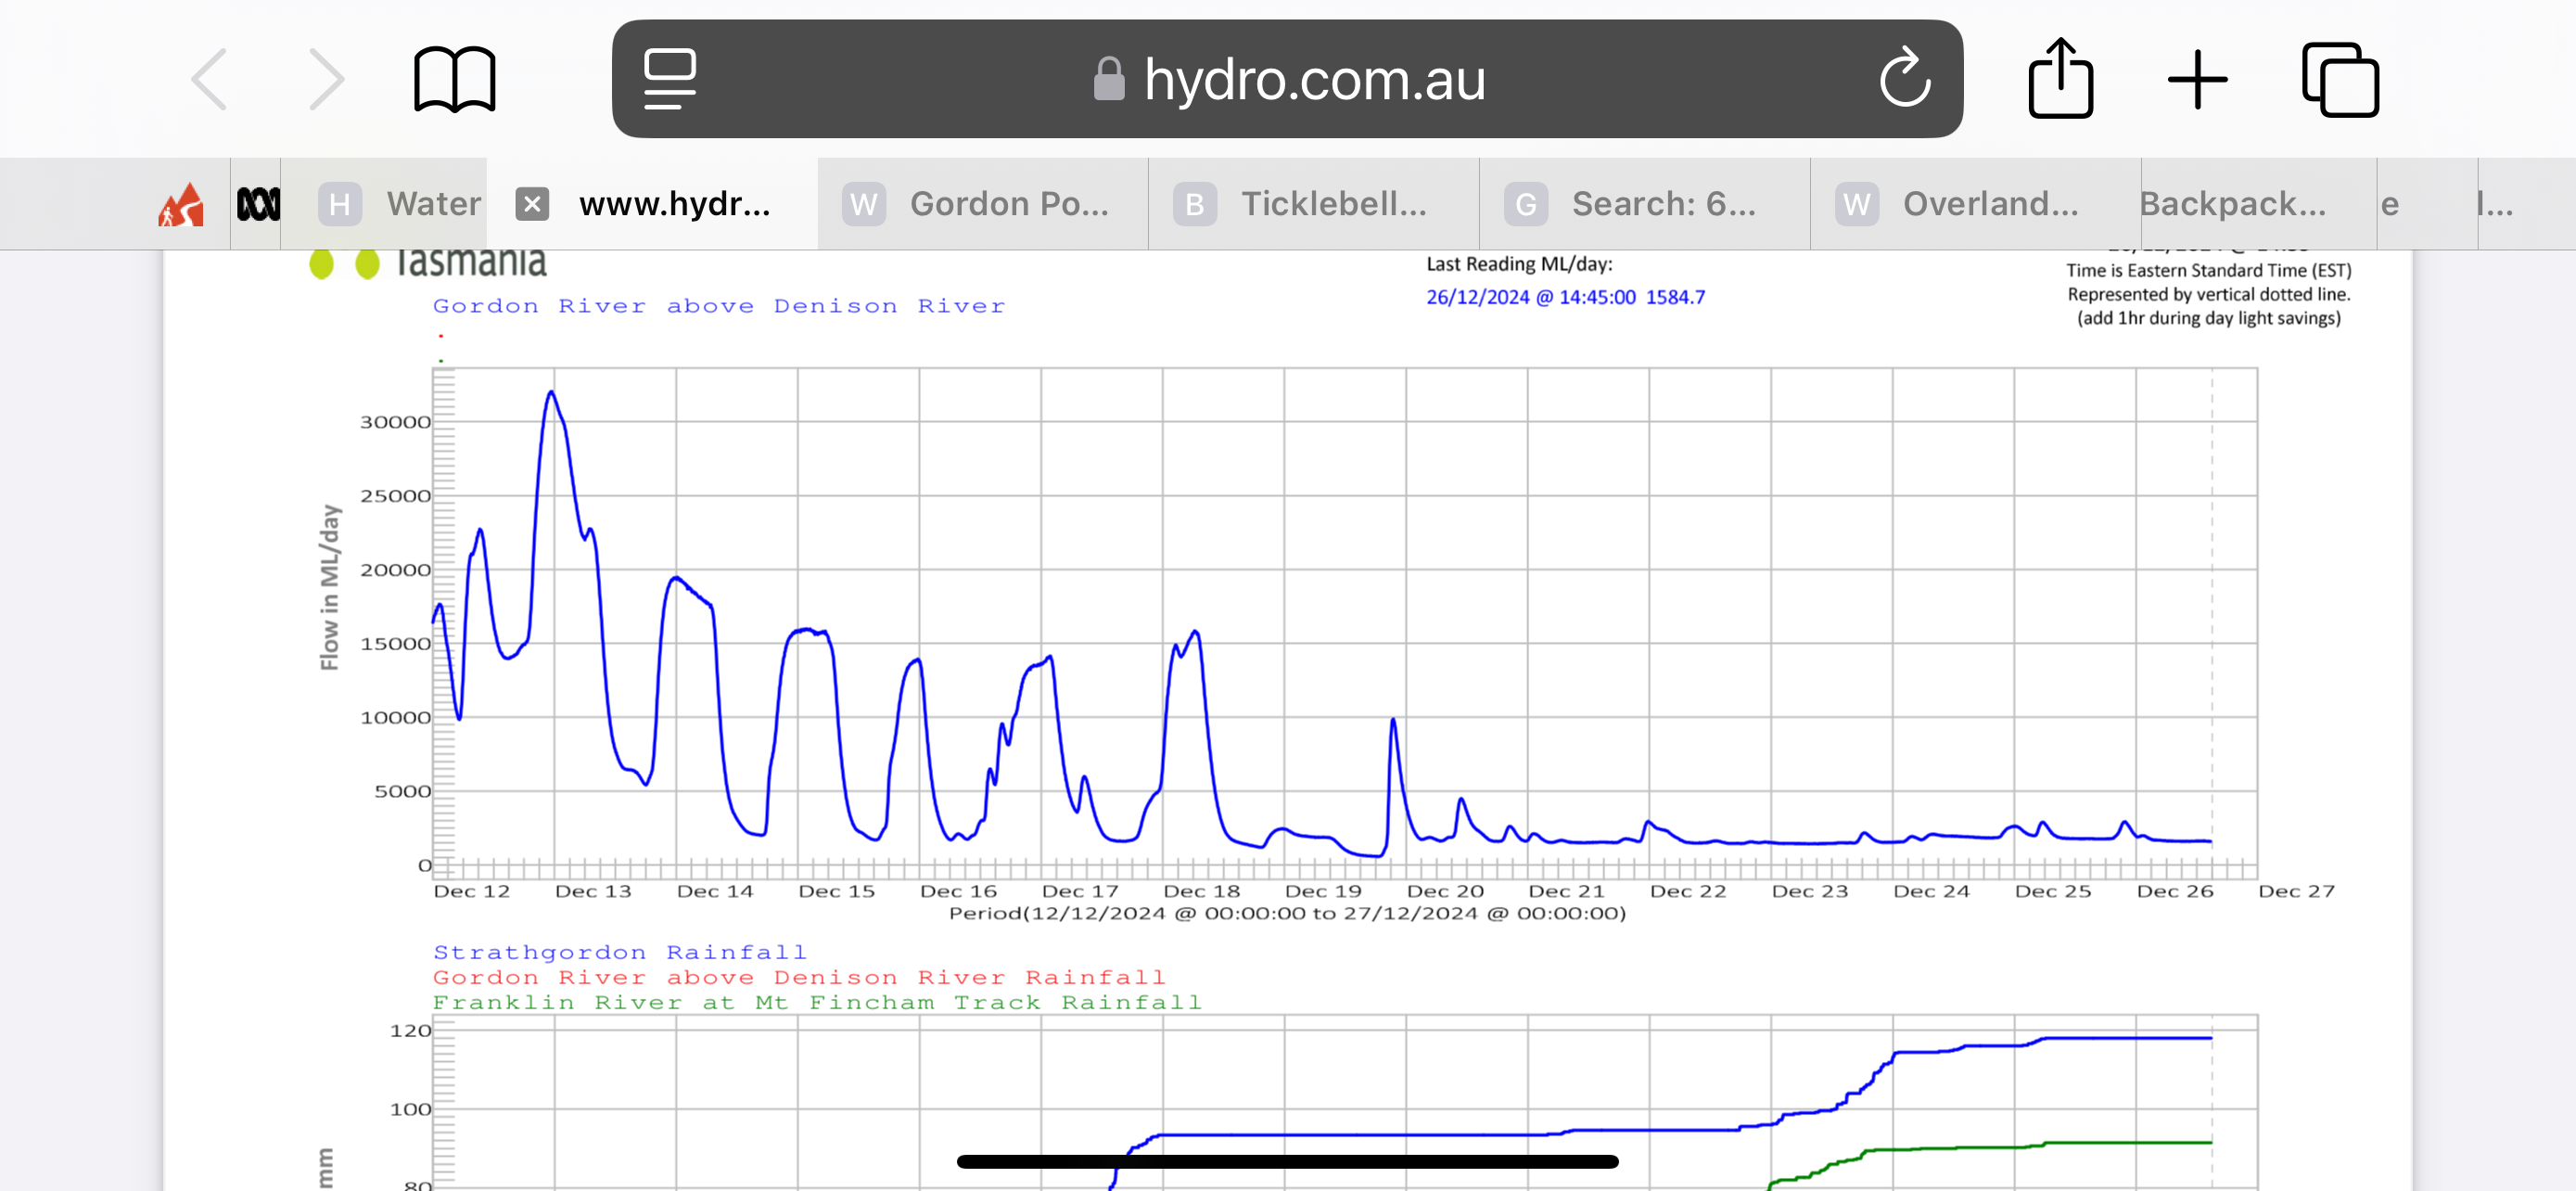Image resolution: width=2576 pixels, height=1191 pixels.
Task: Click the 'Strathgordon Rainfall' legend label
Action: pos(619,952)
